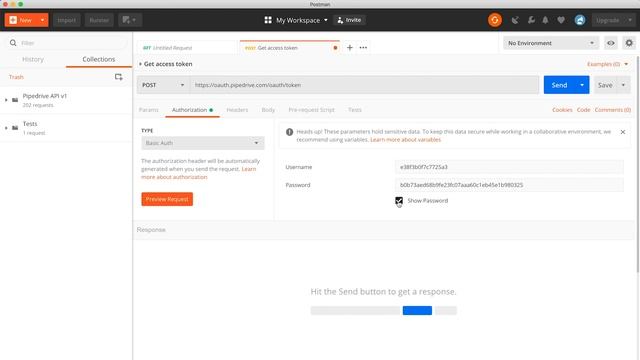This screenshot has width=640, height=360.
Task: Open the Upgrade dropdown arrow
Action: click(x=630, y=20)
